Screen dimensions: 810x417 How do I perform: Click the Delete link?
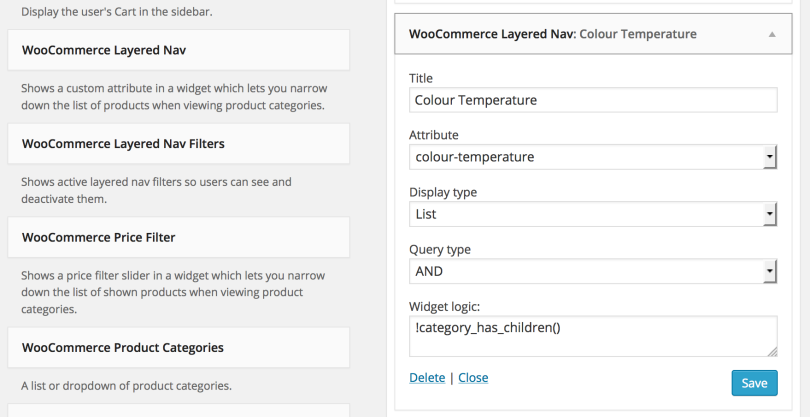click(427, 378)
